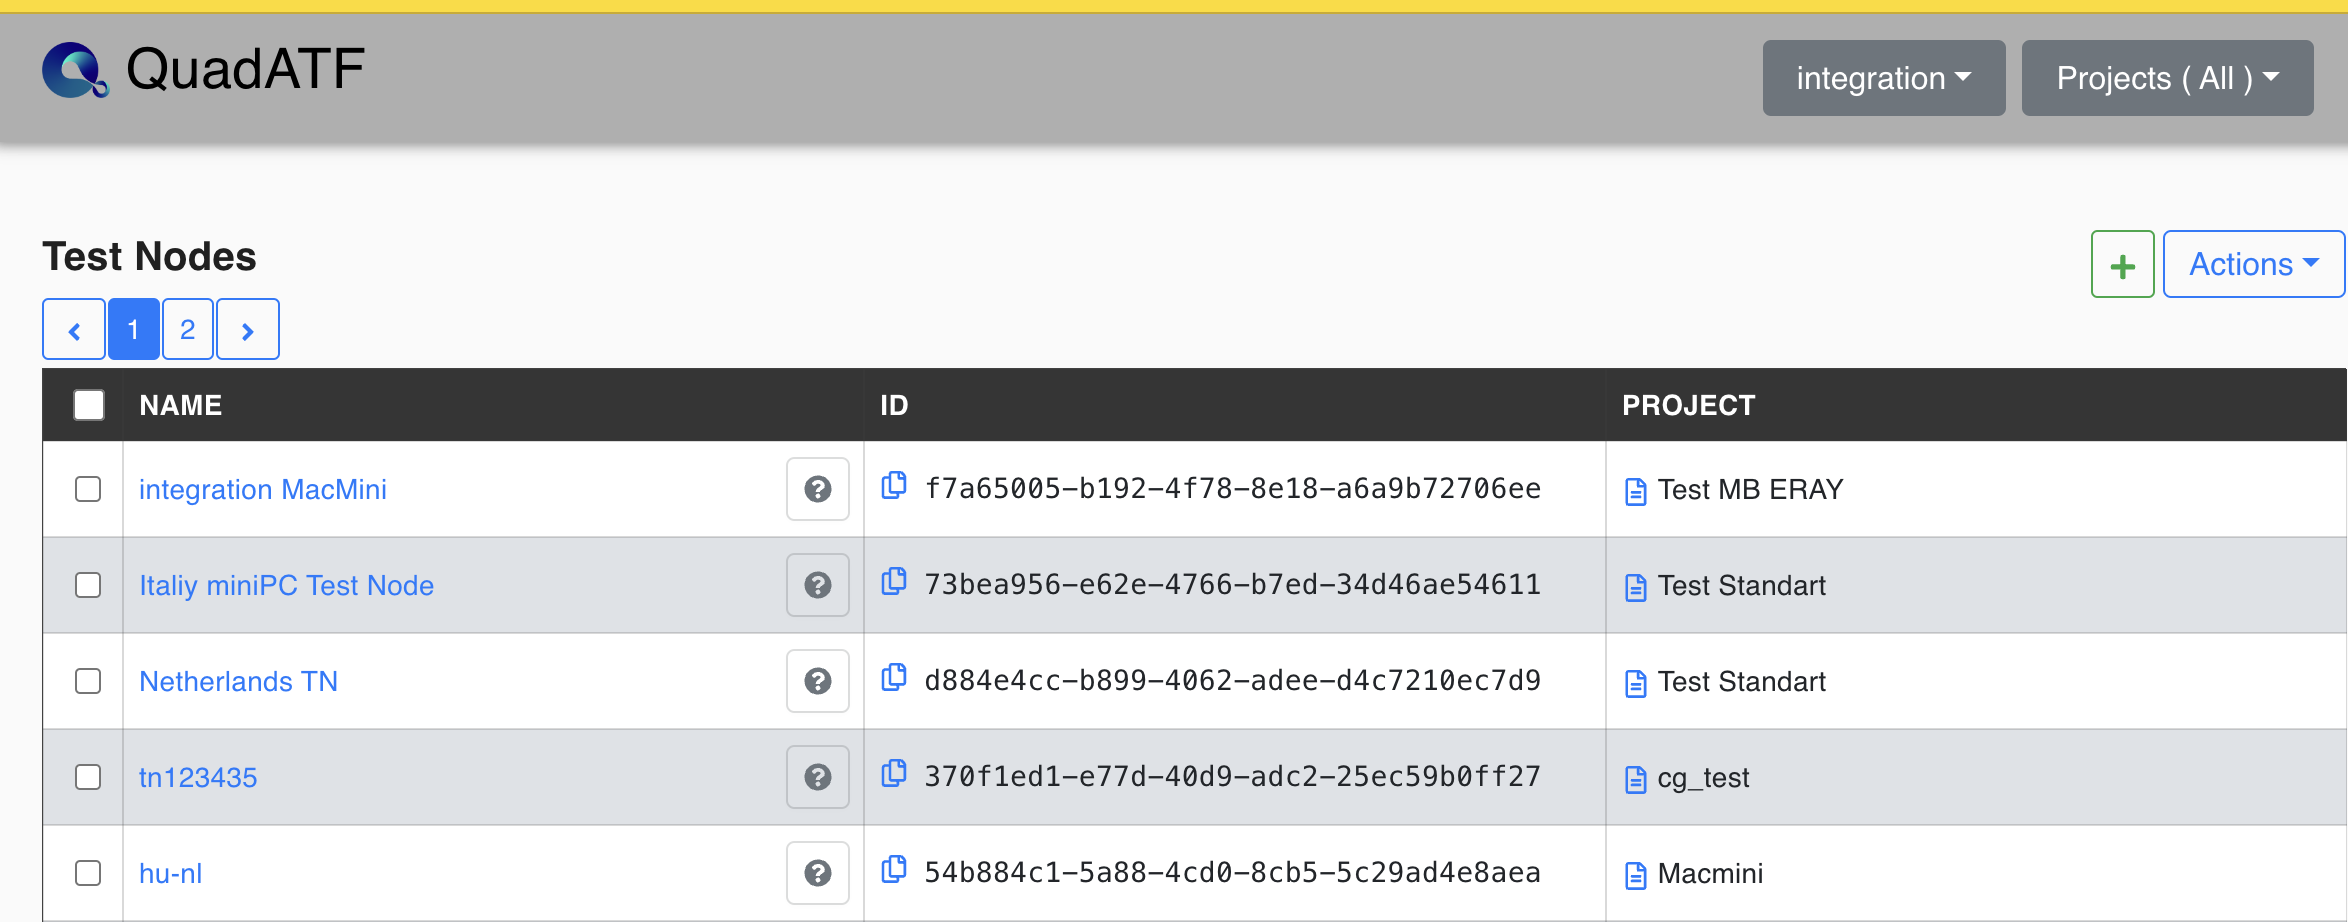Click the cg_test project document icon
Image resolution: width=2348 pixels, height=922 pixels.
tap(1636, 779)
